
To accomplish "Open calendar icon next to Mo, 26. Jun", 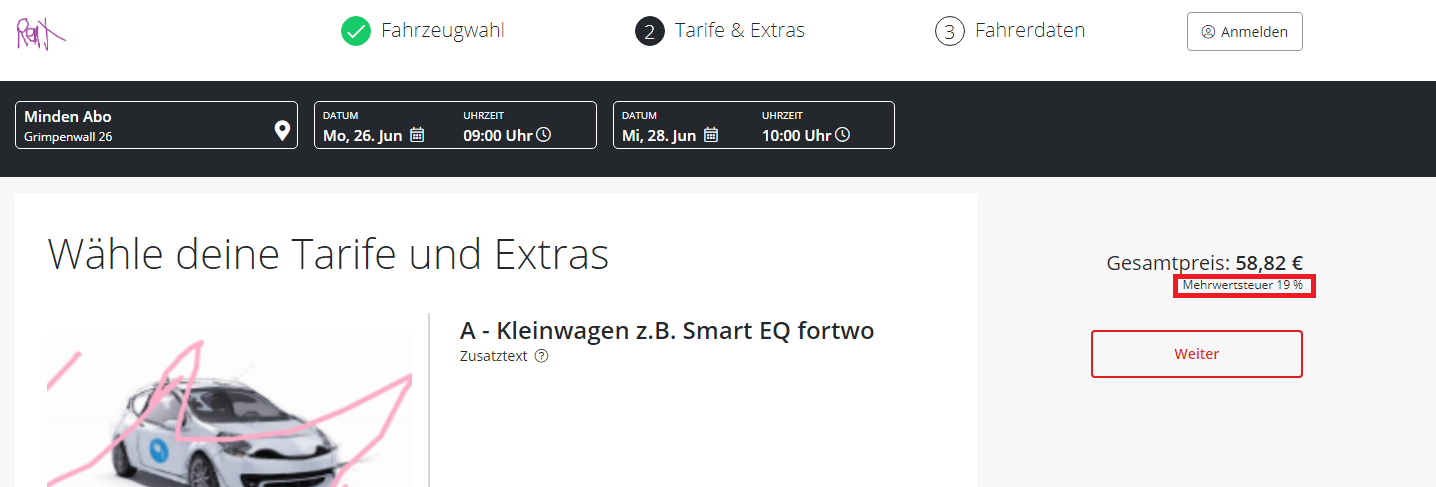I will 417,135.
